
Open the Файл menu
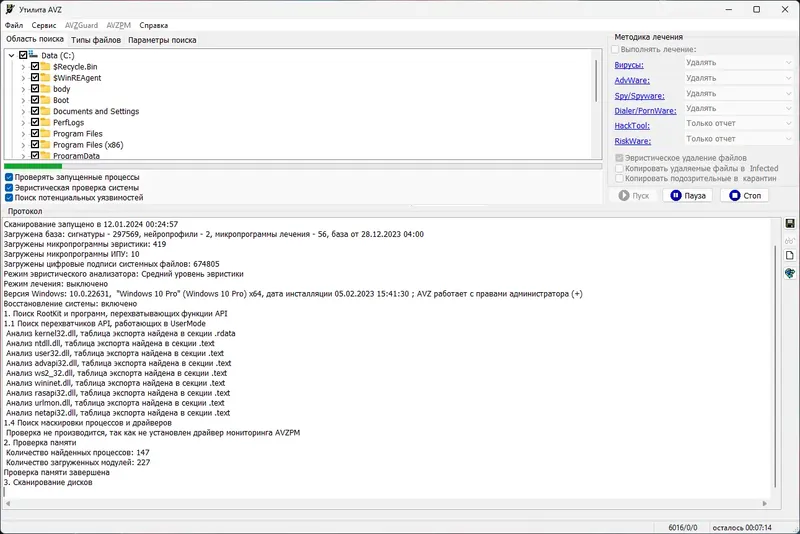[14, 25]
